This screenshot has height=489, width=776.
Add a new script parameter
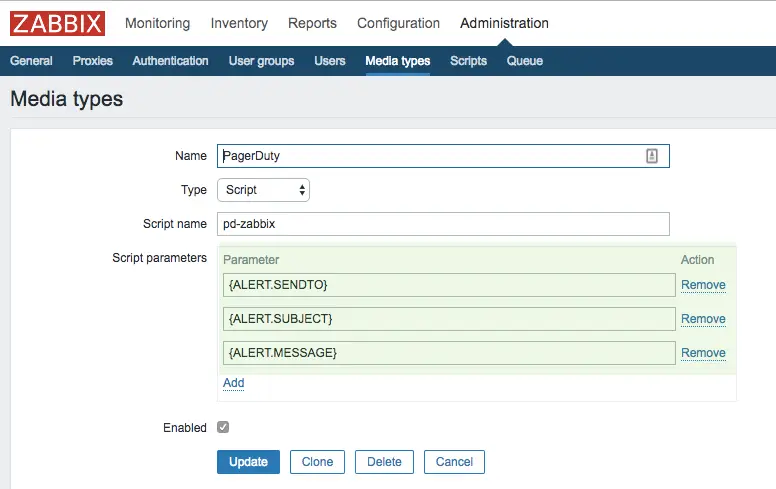234,383
